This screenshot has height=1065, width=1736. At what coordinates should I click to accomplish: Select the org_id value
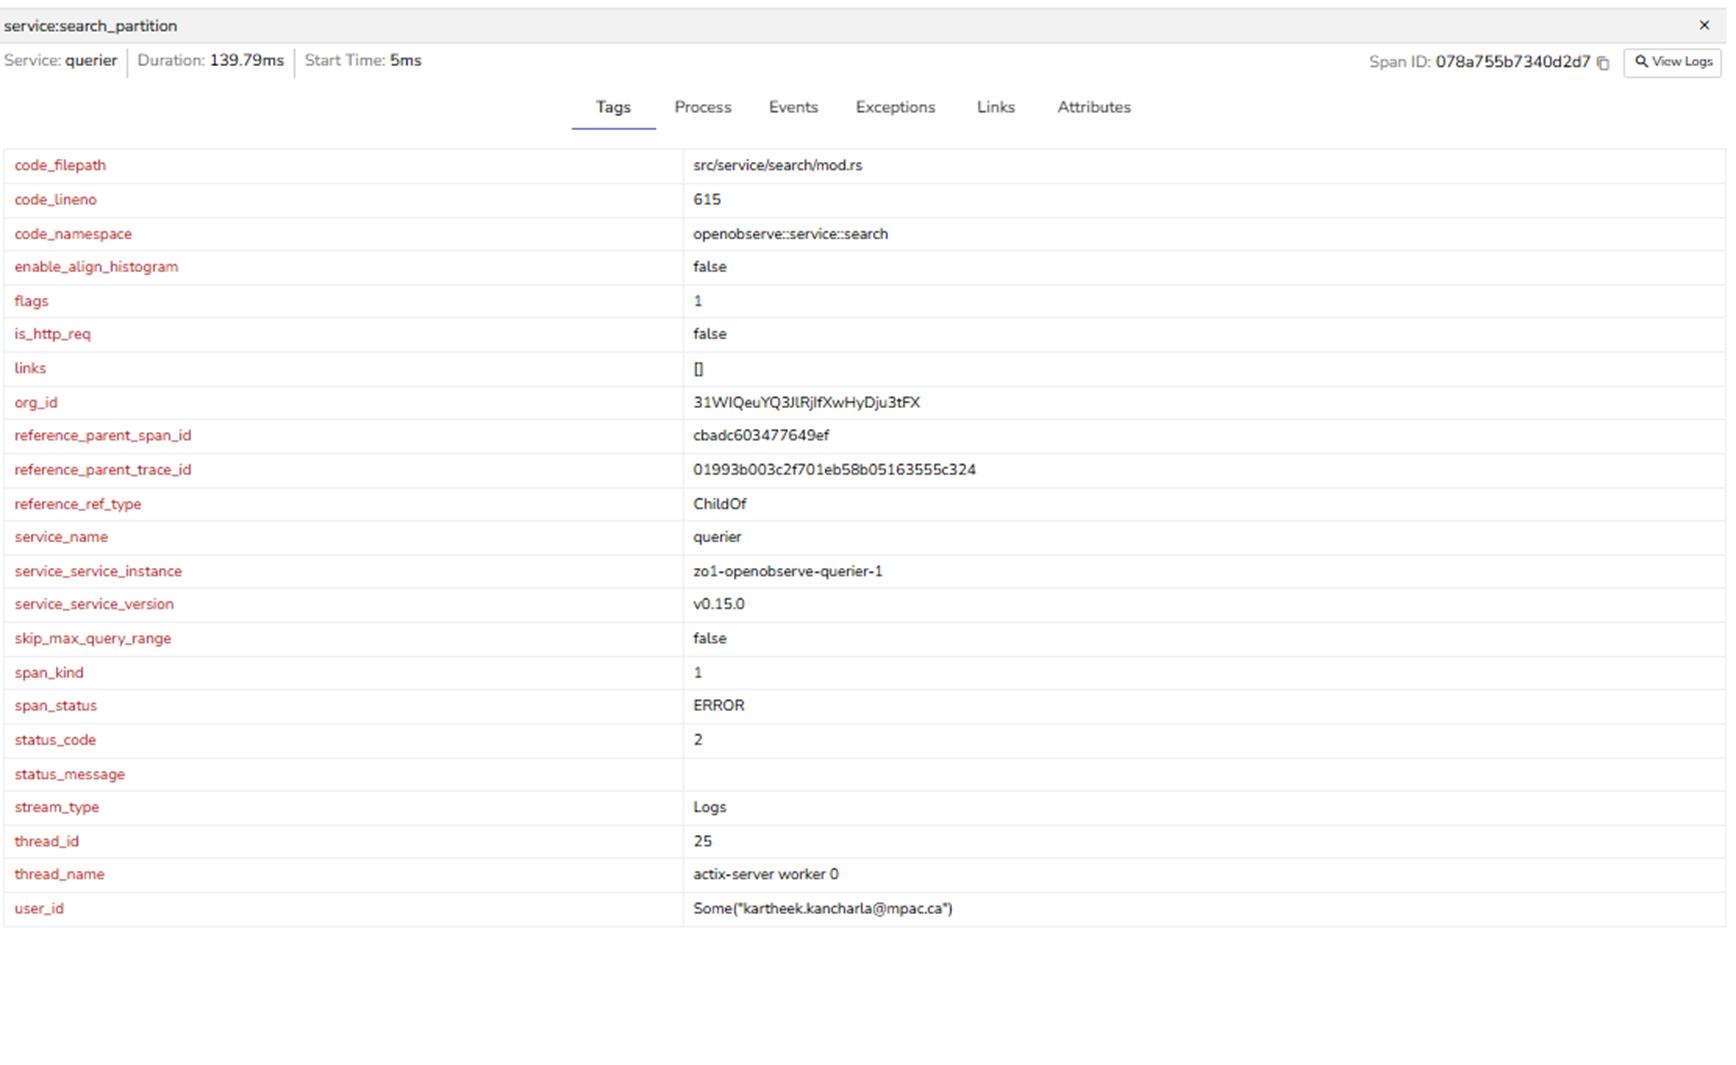pyautogui.click(x=806, y=403)
